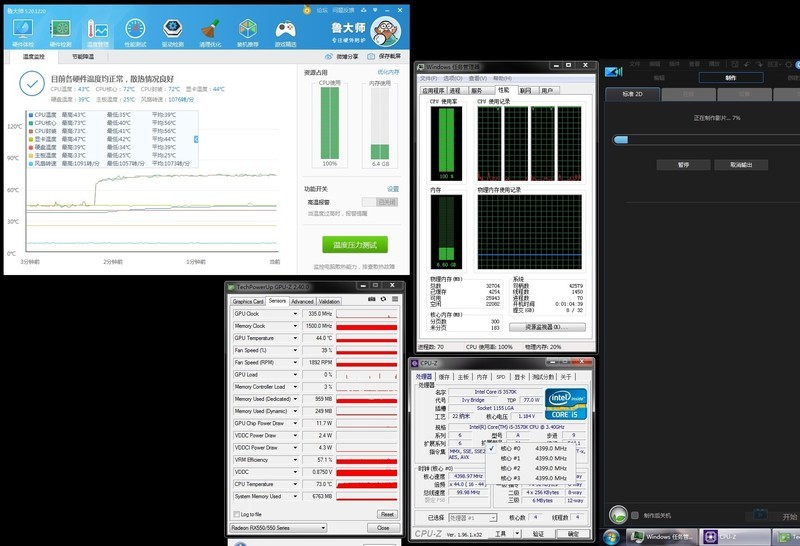Open the CPU Temperature sensor dropdown in GPU-Z

295,484
